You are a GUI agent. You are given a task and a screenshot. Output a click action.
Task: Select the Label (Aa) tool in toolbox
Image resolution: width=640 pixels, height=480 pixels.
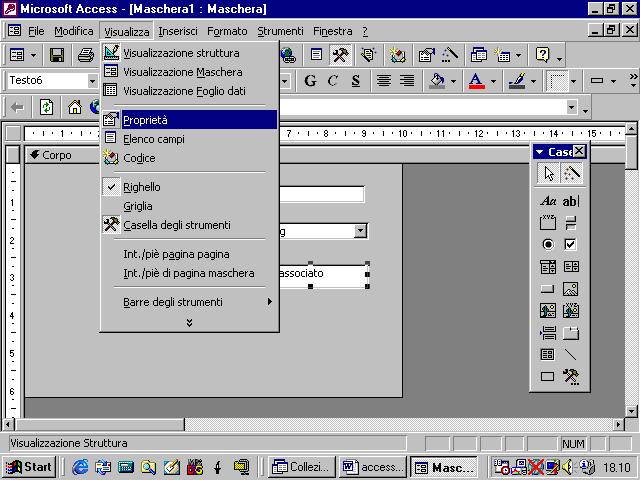pos(548,201)
